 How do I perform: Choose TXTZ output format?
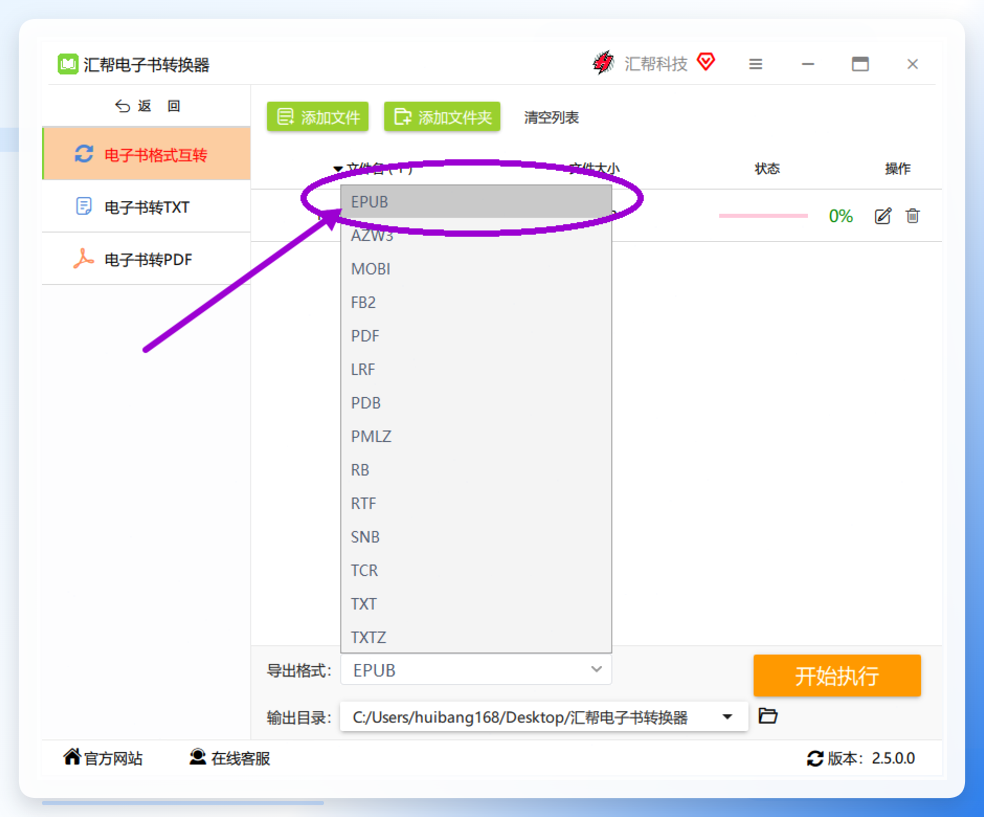[x=476, y=637]
